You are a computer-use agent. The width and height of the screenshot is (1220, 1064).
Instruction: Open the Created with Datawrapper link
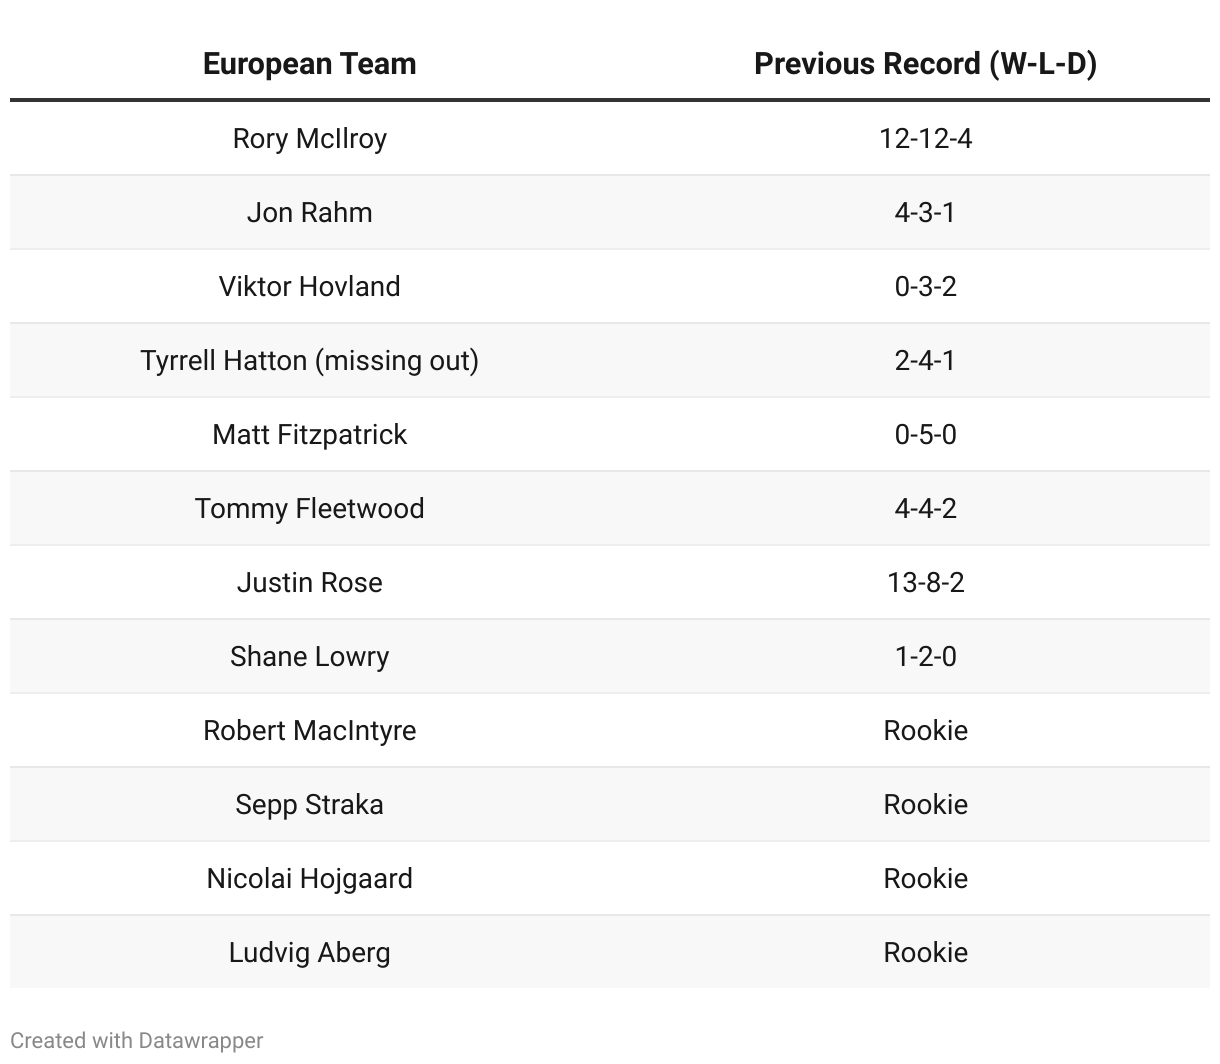(137, 1040)
